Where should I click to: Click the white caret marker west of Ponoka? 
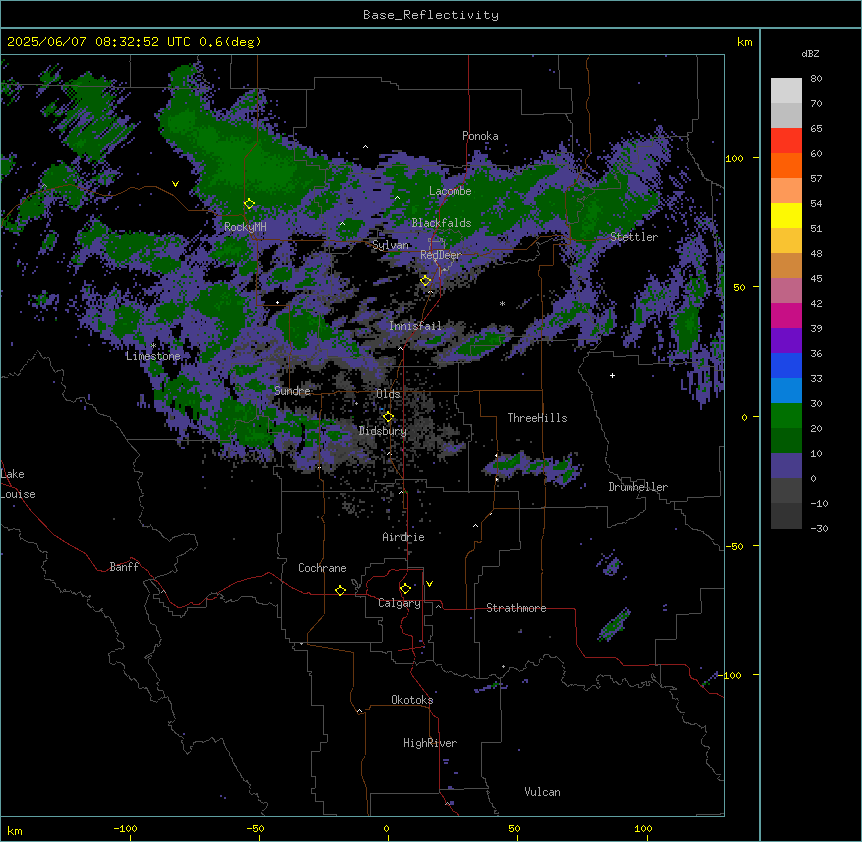pyautogui.click(x=366, y=147)
